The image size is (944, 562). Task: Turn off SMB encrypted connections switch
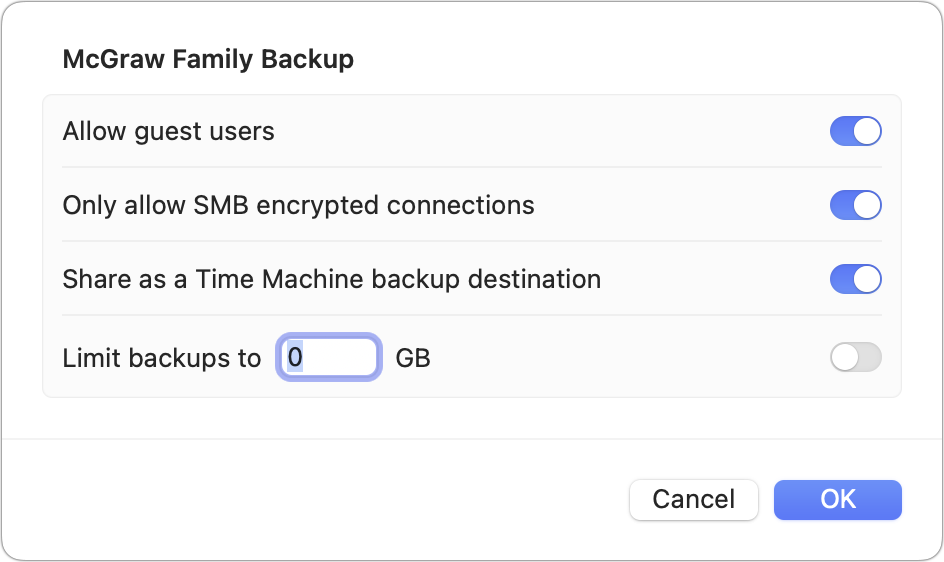[x=855, y=205]
